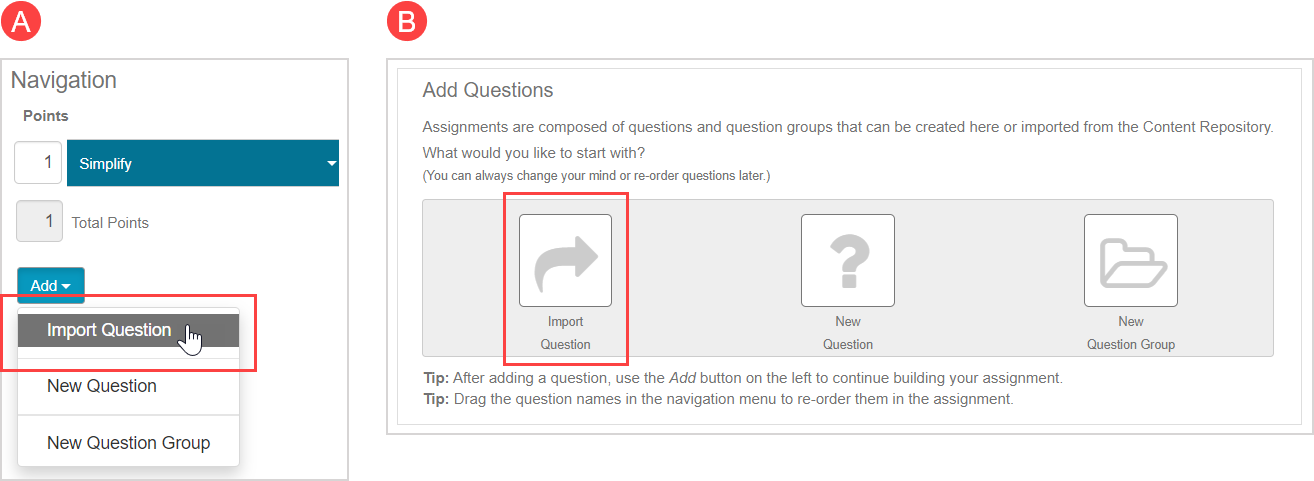Expand the Simplify question dropdown arrow
1314x481 pixels.
[x=331, y=164]
